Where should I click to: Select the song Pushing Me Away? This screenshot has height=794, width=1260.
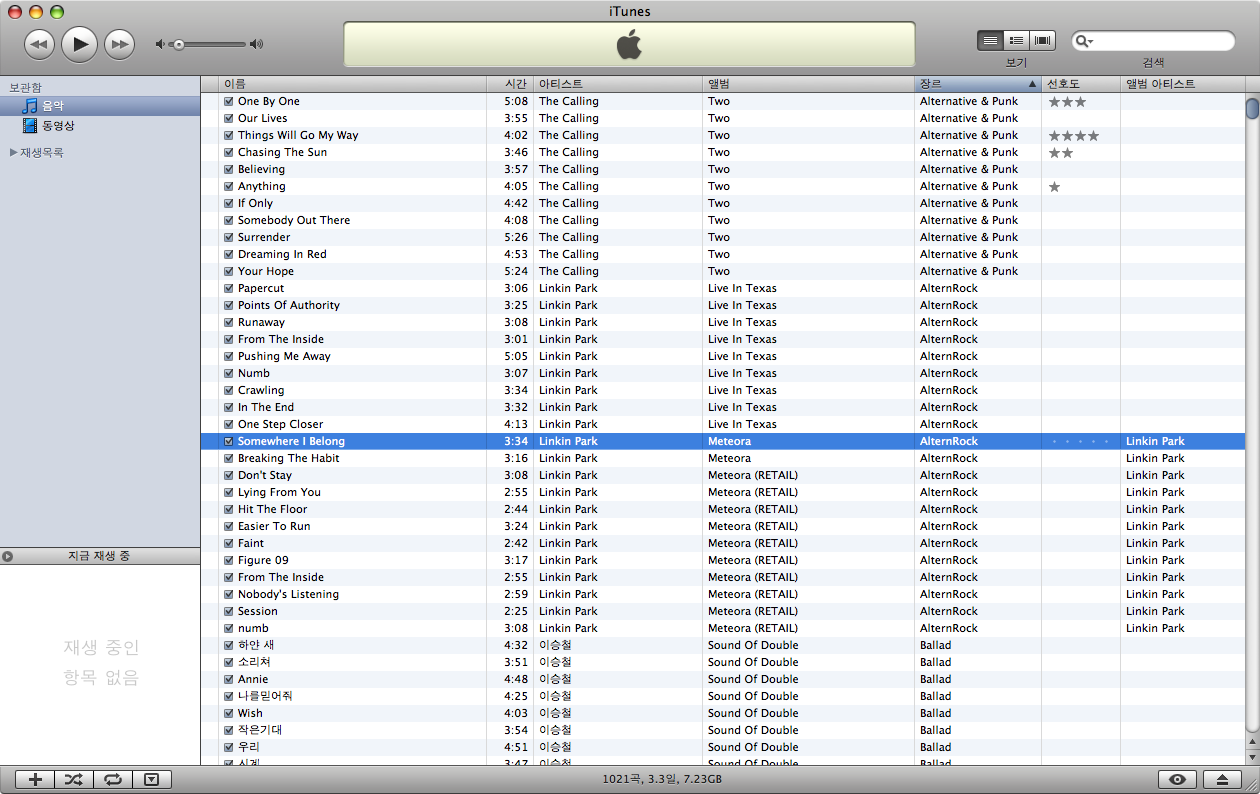(284, 356)
